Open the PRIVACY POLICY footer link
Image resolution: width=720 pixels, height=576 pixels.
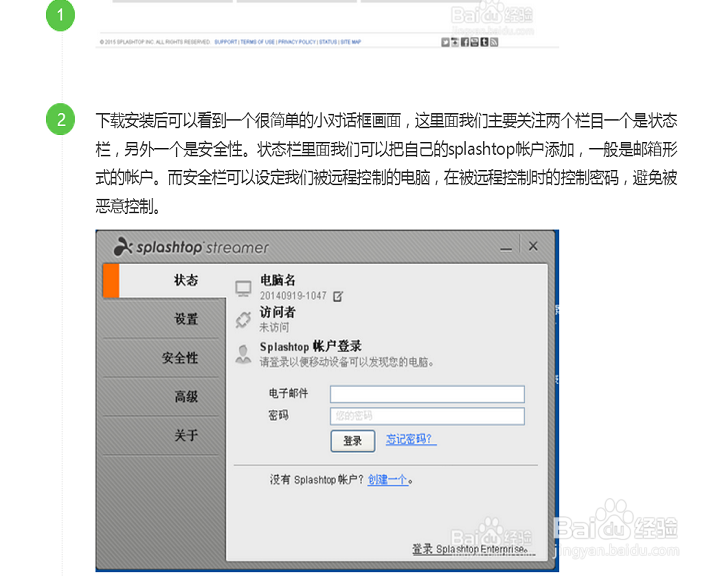(x=297, y=42)
